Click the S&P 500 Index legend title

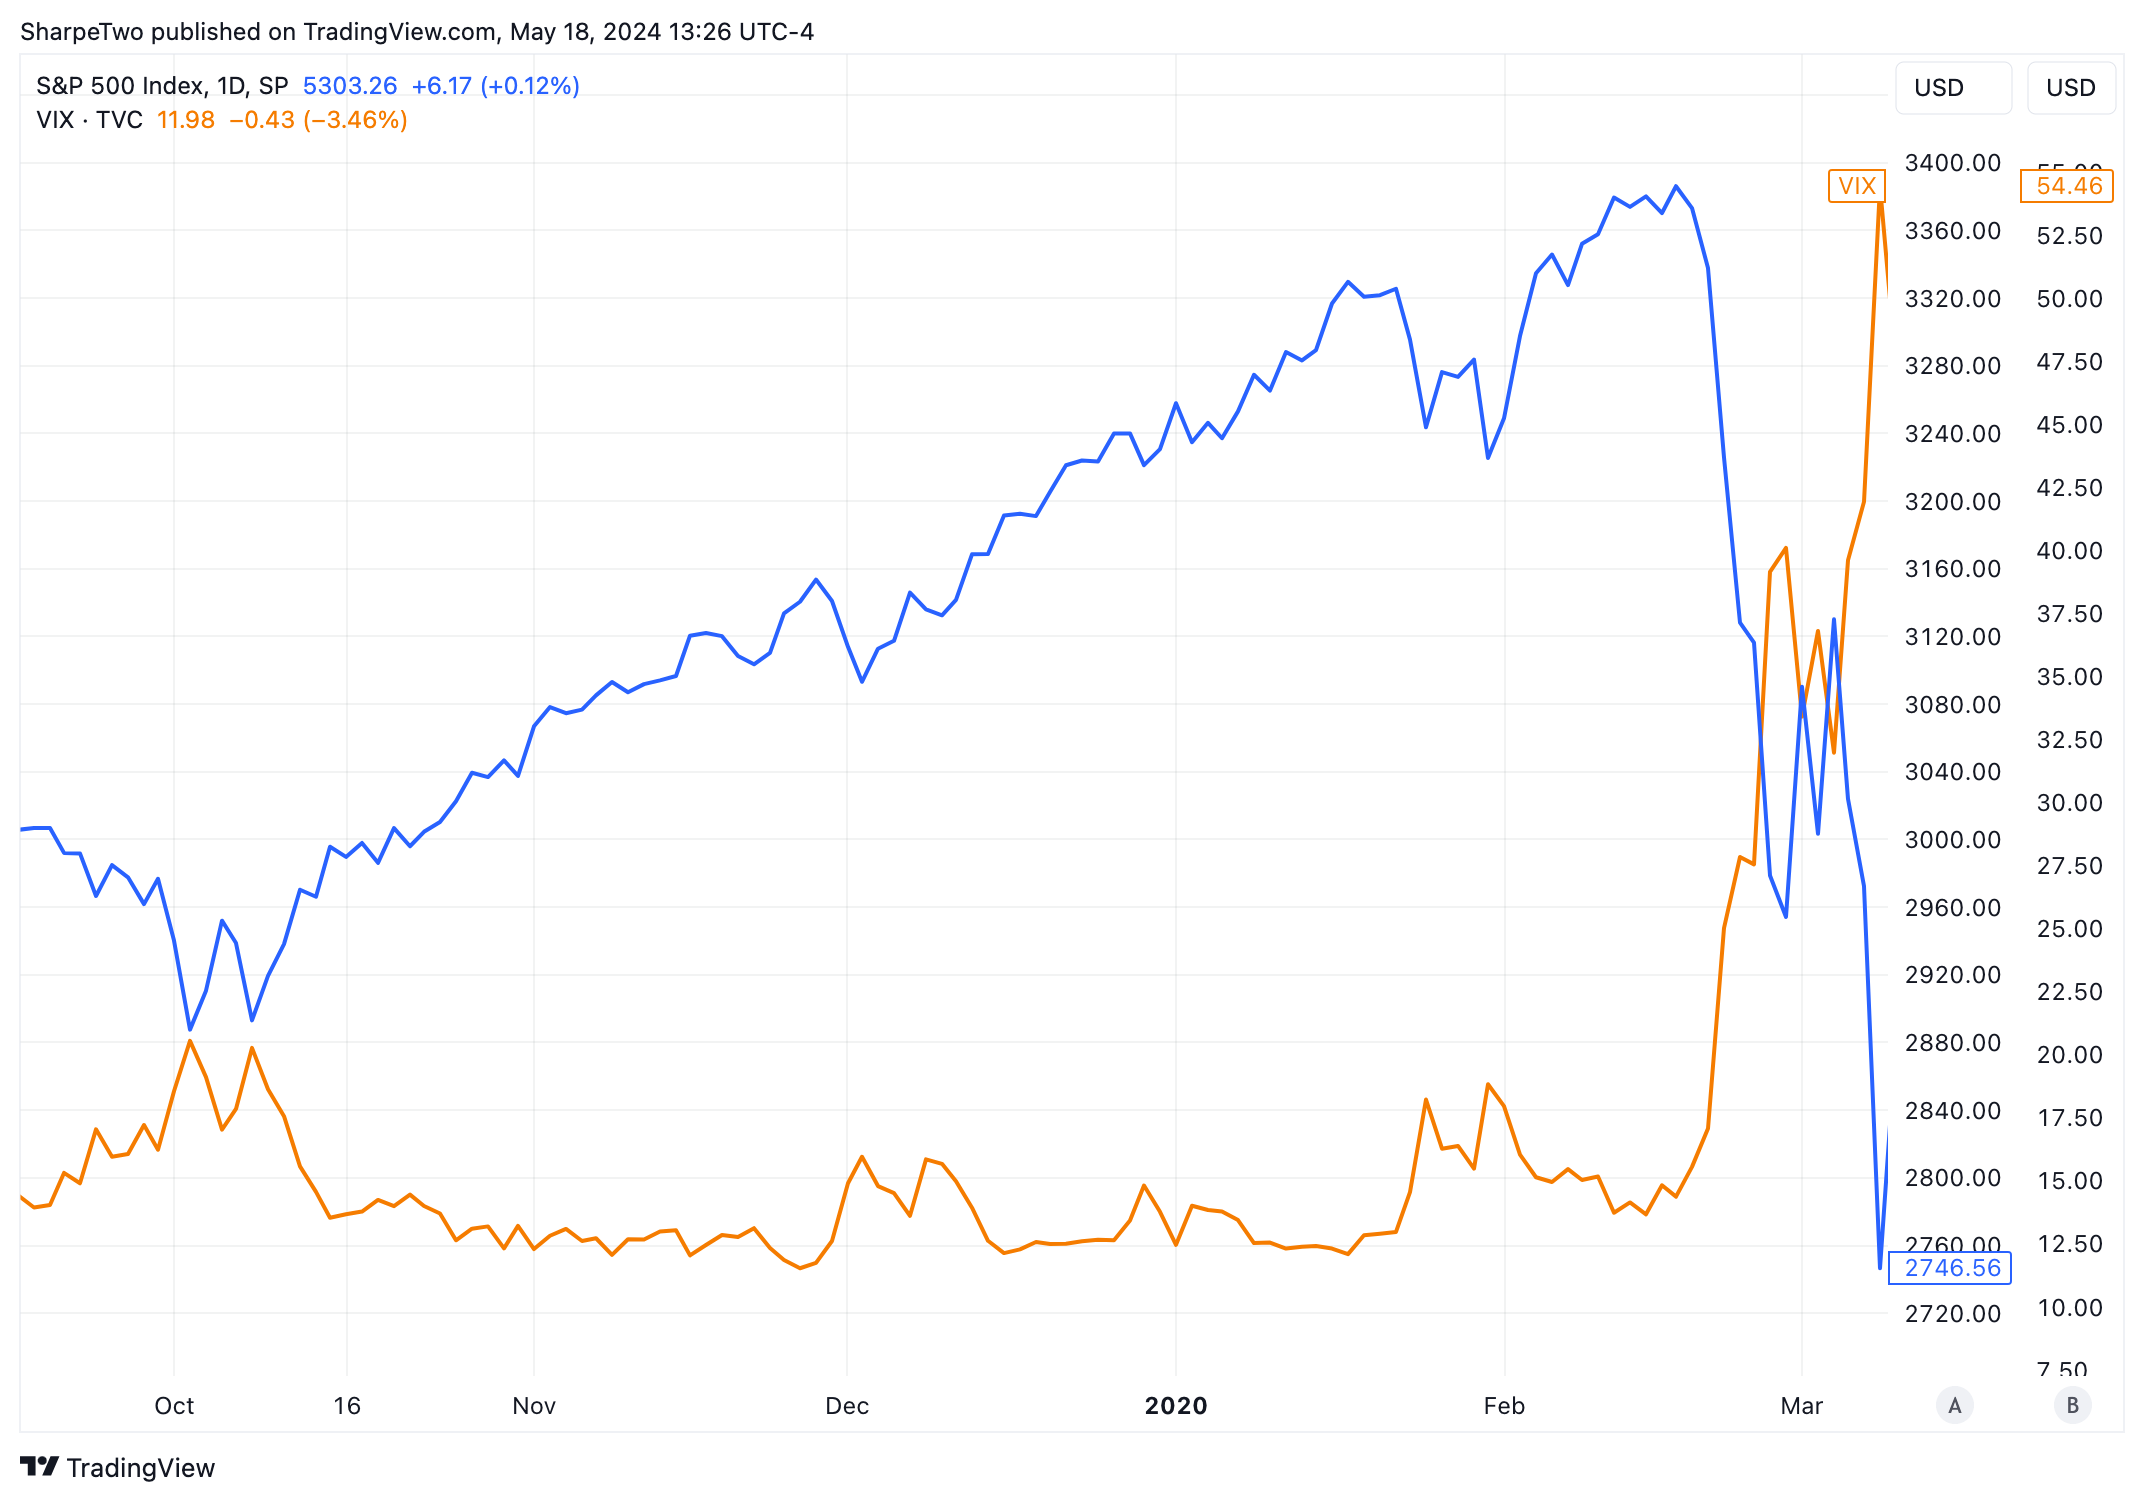[162, 86]
